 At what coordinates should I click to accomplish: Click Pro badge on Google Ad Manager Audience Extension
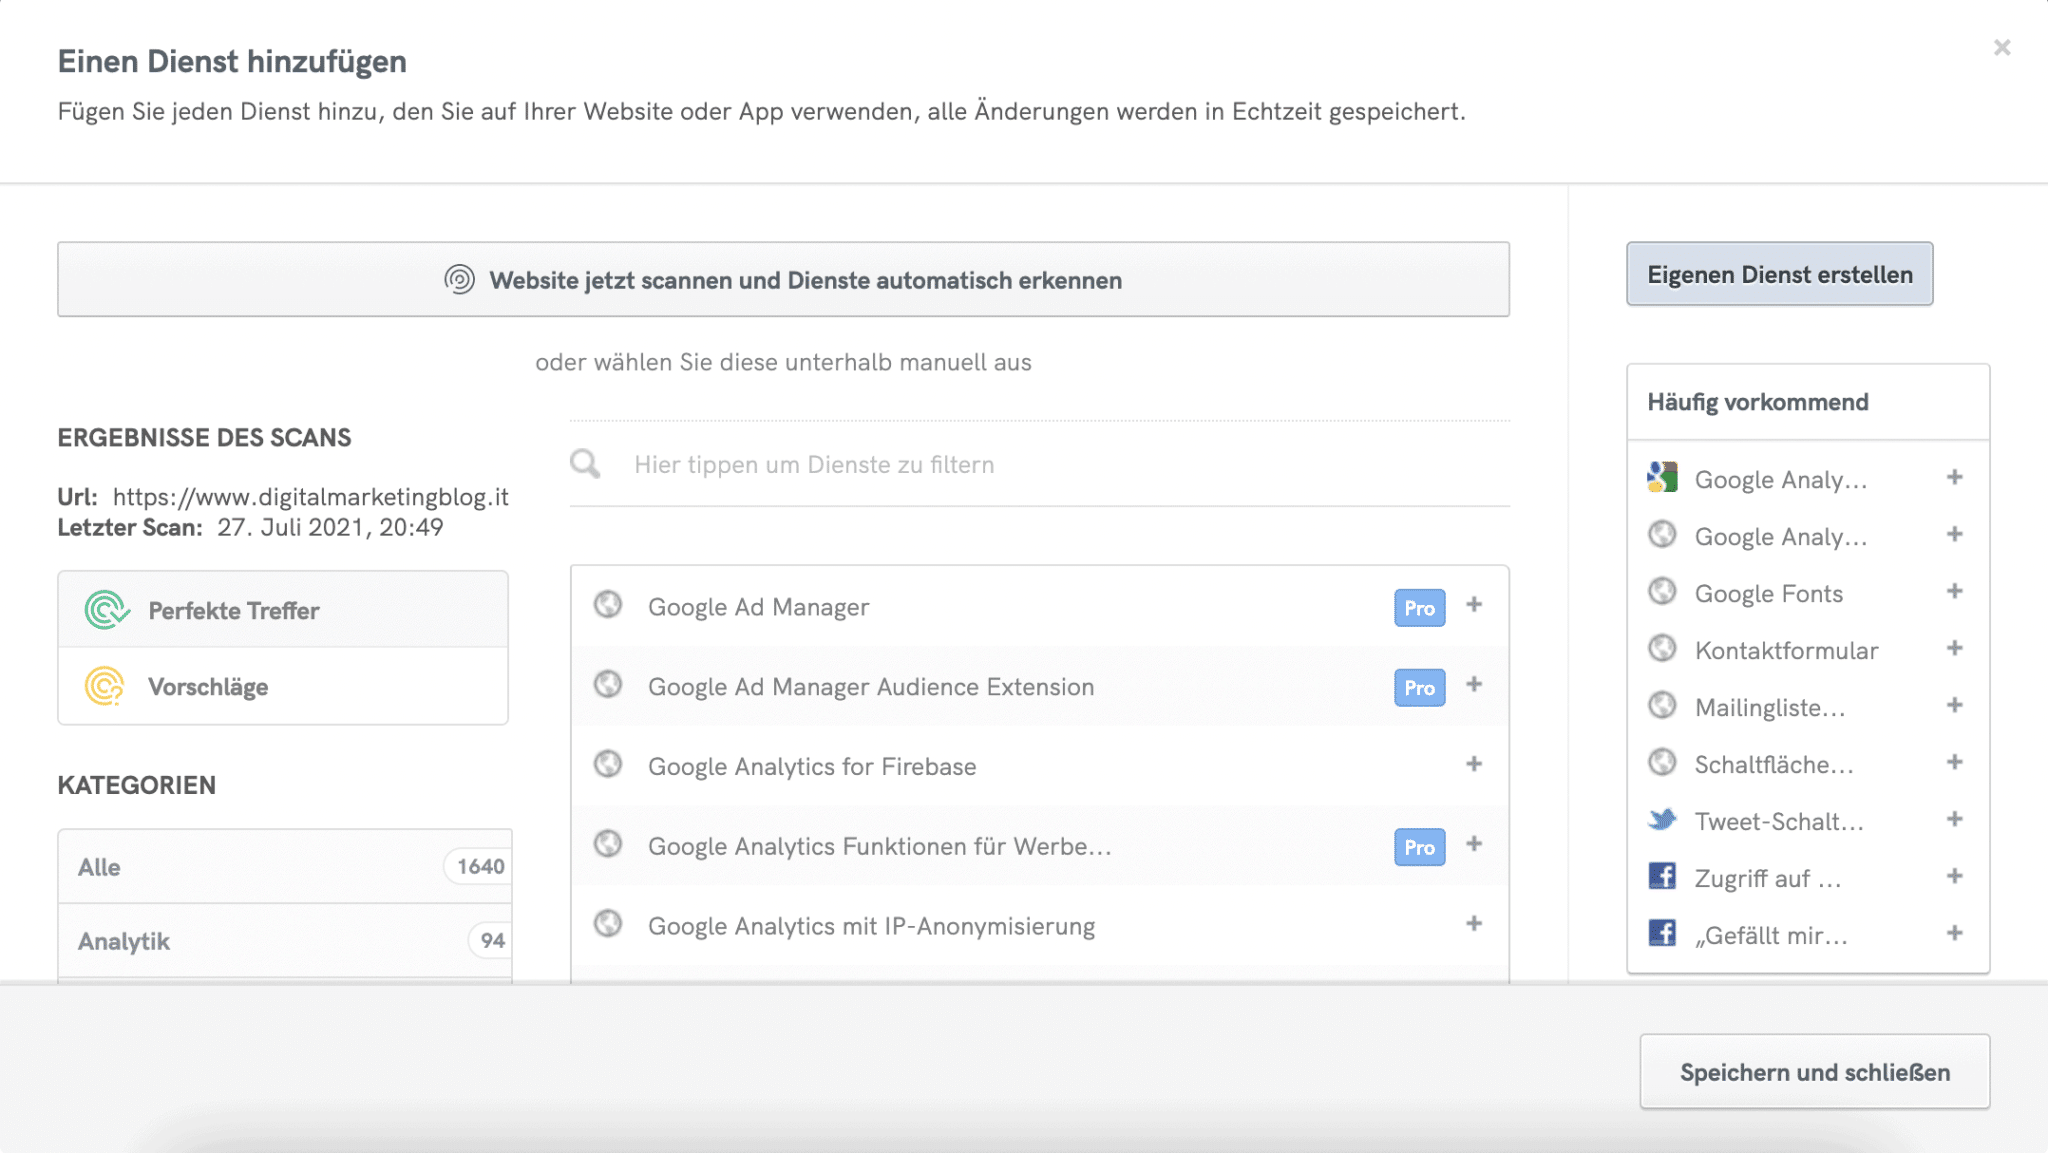1420,688
